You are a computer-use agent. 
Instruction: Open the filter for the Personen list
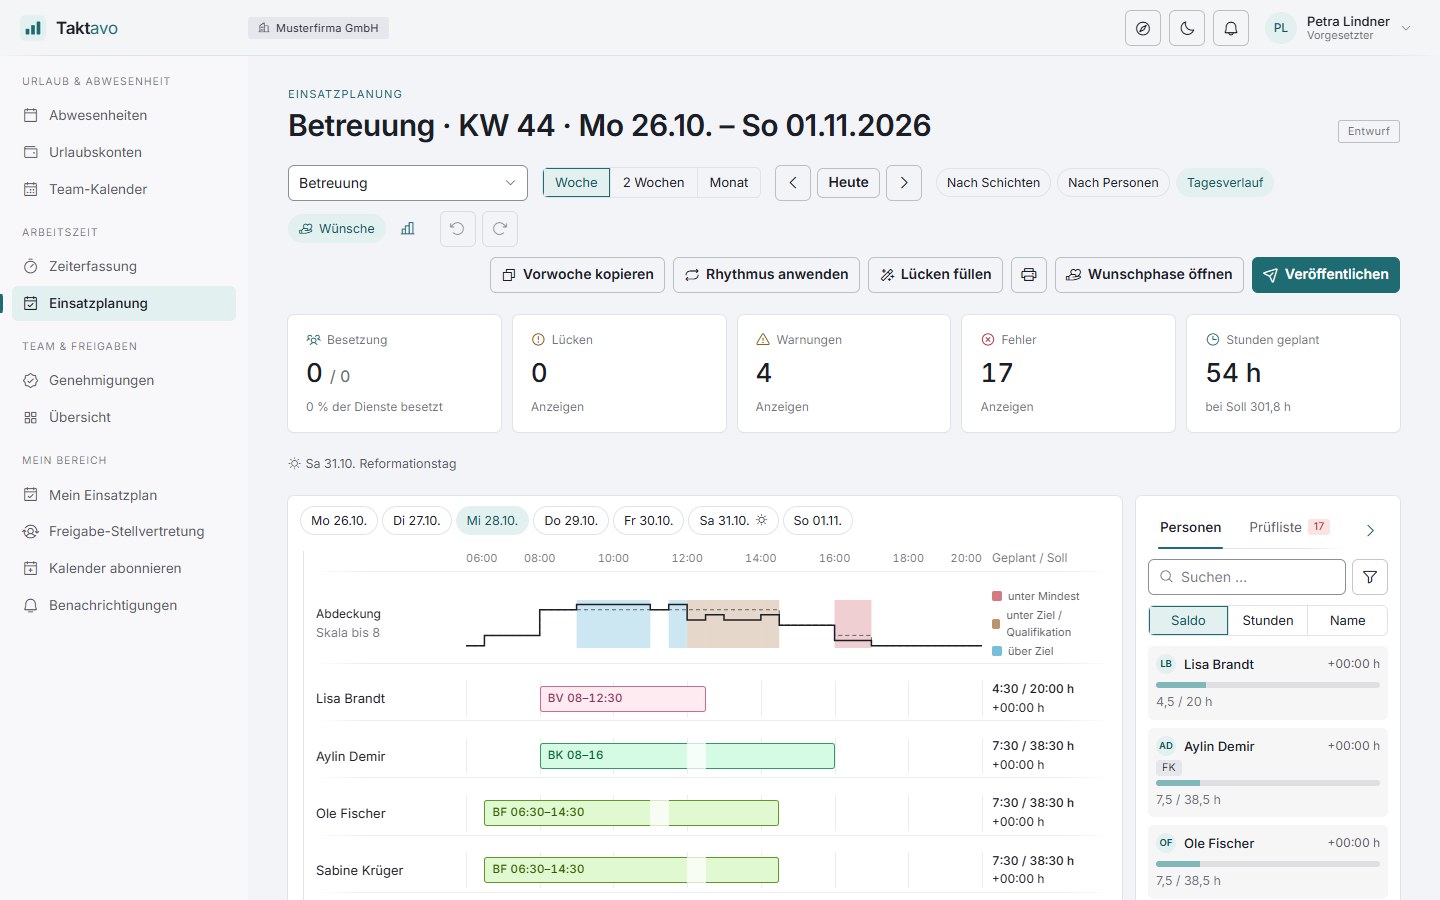(x=1370, y=577)
